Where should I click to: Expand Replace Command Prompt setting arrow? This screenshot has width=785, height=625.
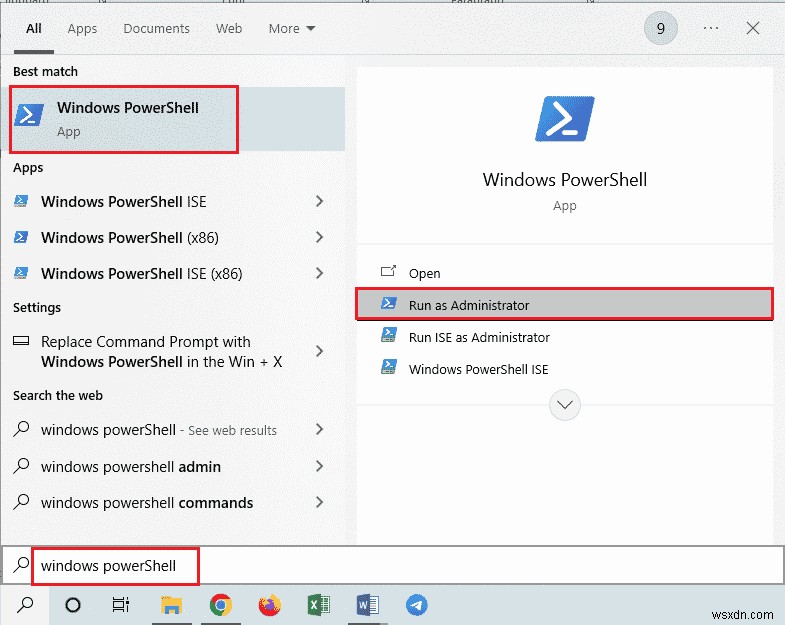[x=319, y=351]
